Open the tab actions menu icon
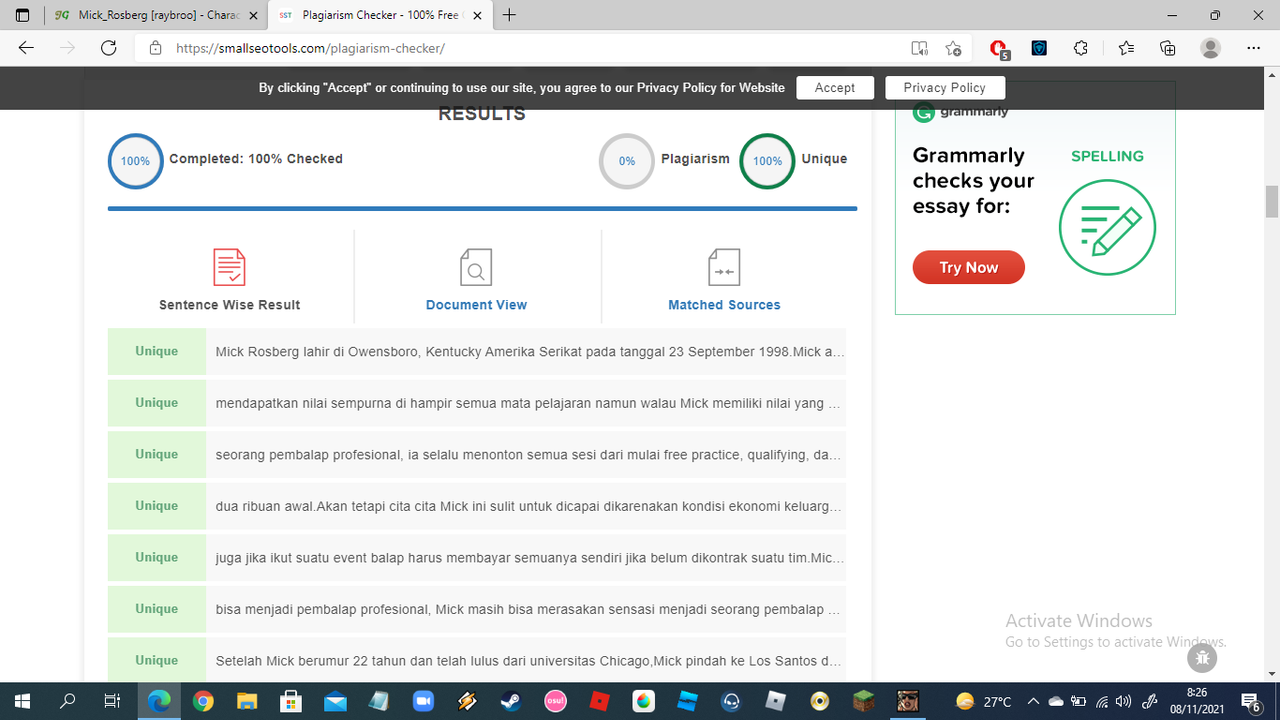The width and height of the screenshot is (1280, 720). point(22,15)
